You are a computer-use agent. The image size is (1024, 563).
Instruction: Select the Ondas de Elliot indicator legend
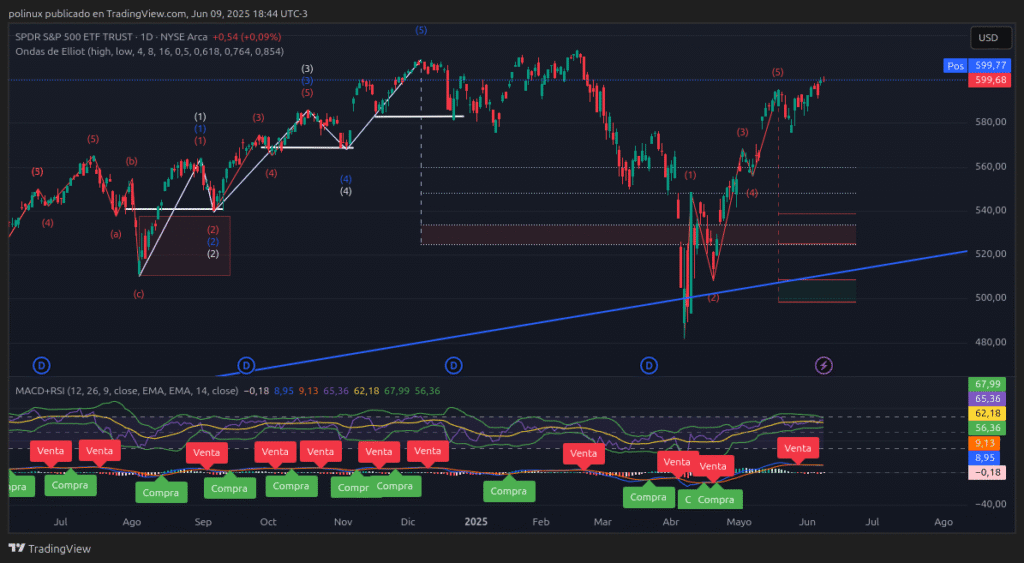tap(150, 52)
